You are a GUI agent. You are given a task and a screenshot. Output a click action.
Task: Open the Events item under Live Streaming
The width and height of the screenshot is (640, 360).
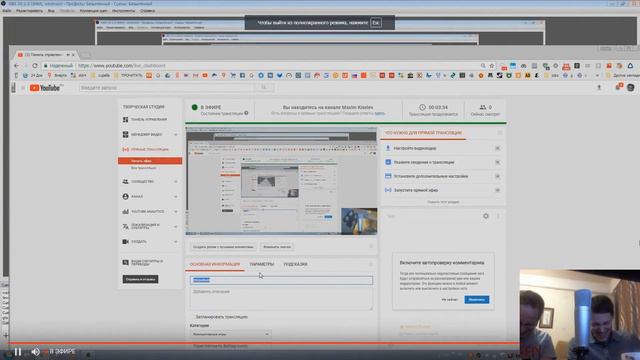pyautogui.click(x=143, y=168)
